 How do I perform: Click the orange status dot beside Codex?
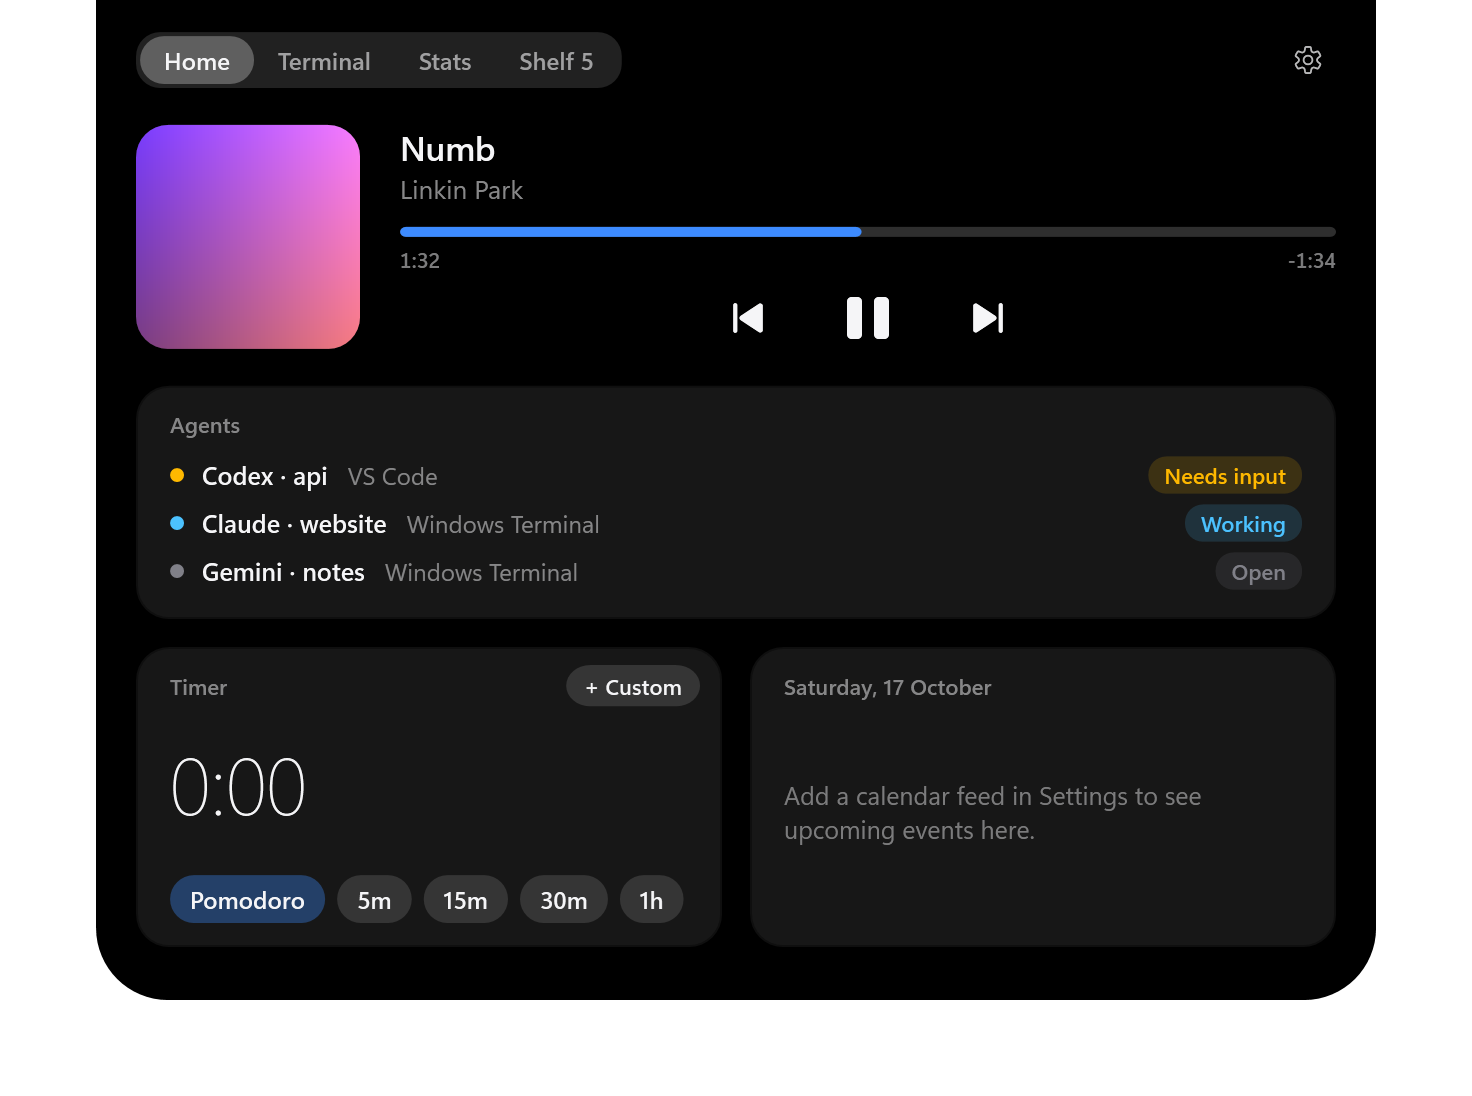177,475
